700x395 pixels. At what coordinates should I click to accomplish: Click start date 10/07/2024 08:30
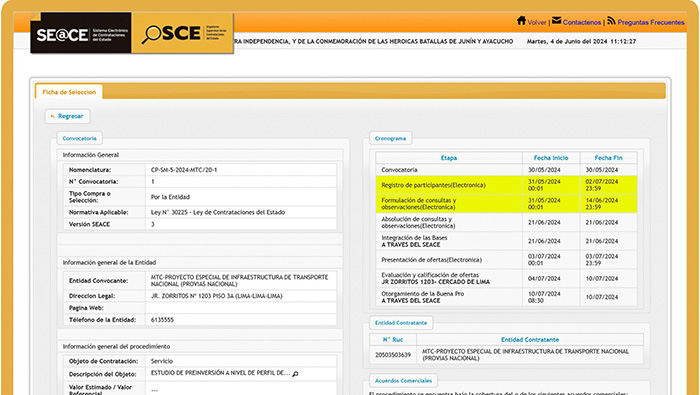[x=544, y=297]
